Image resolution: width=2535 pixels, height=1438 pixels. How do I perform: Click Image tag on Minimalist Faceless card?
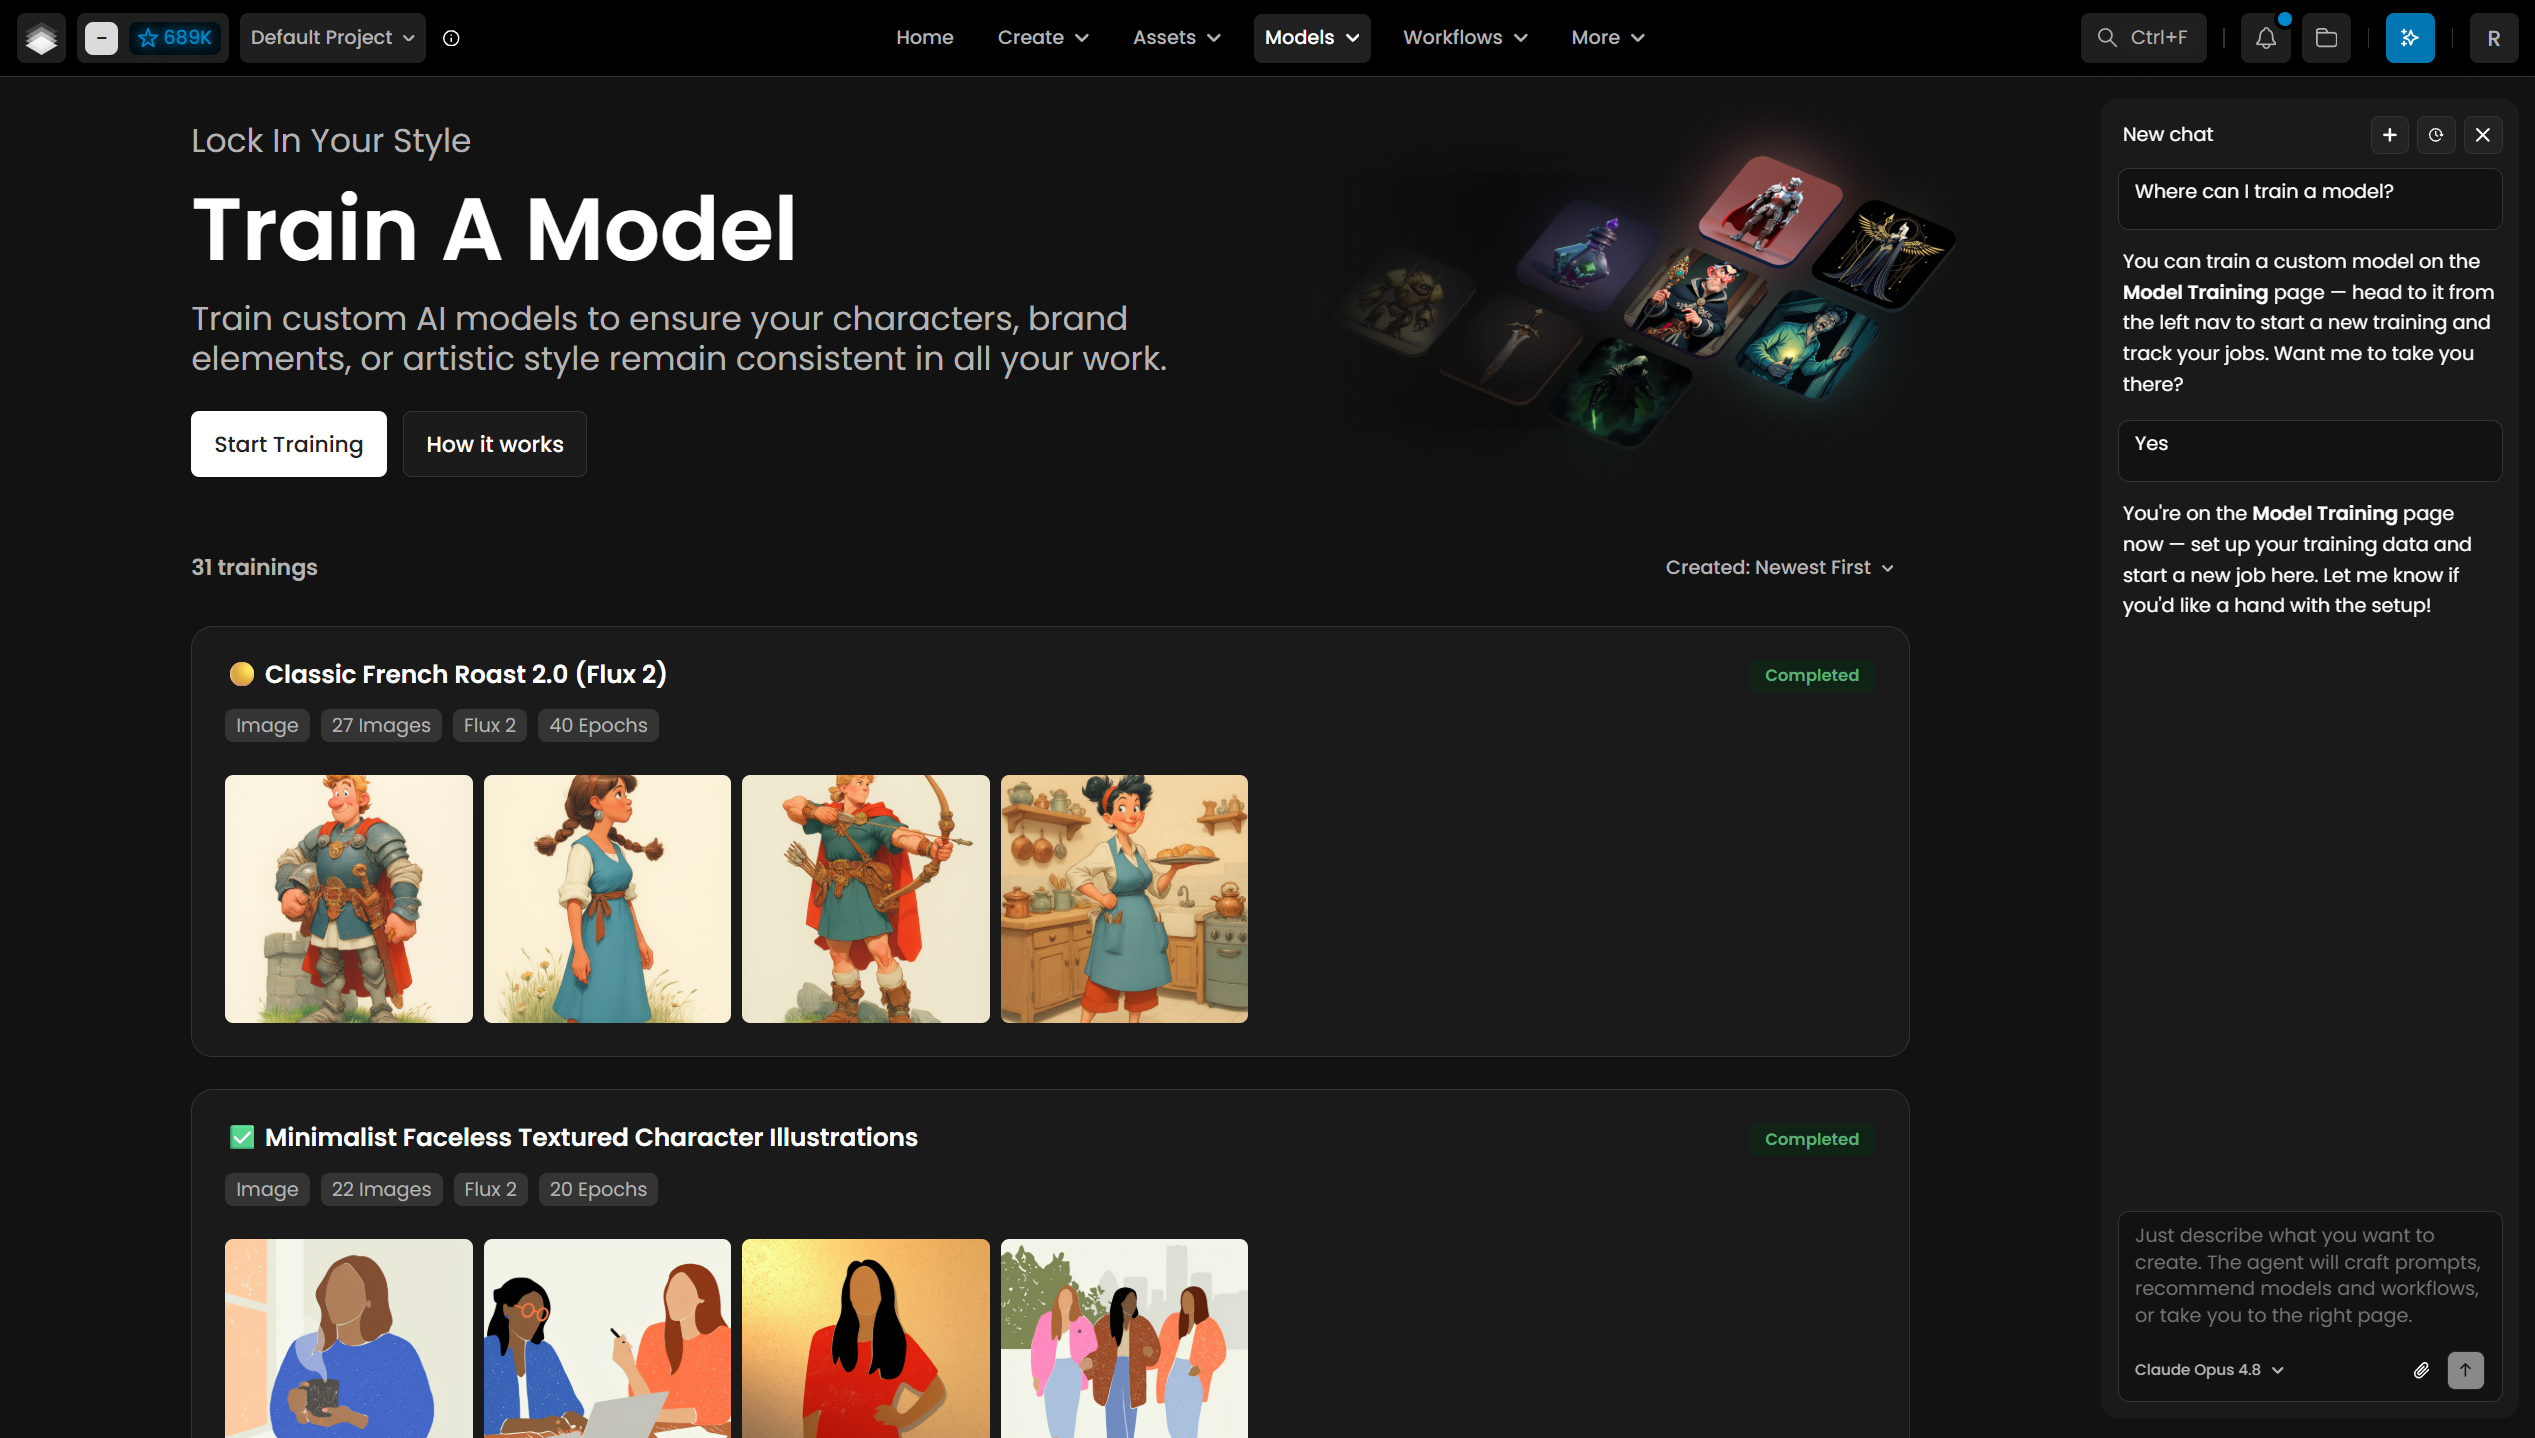(x=267, y=1189)
